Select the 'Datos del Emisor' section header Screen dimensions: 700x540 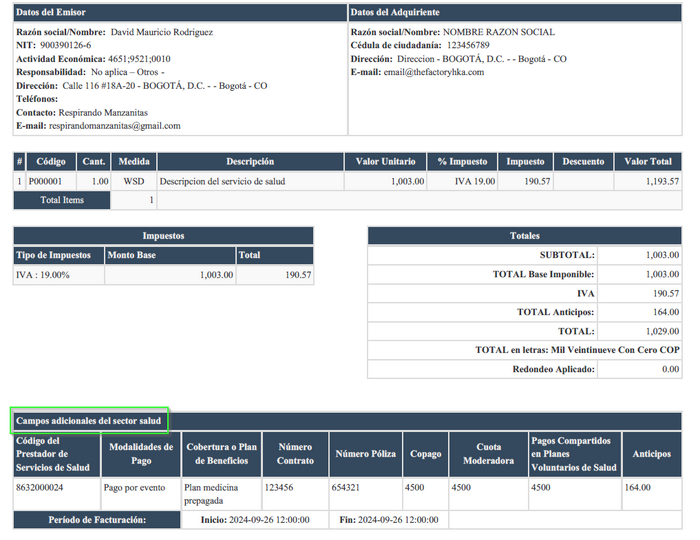[x=51, y=12]
